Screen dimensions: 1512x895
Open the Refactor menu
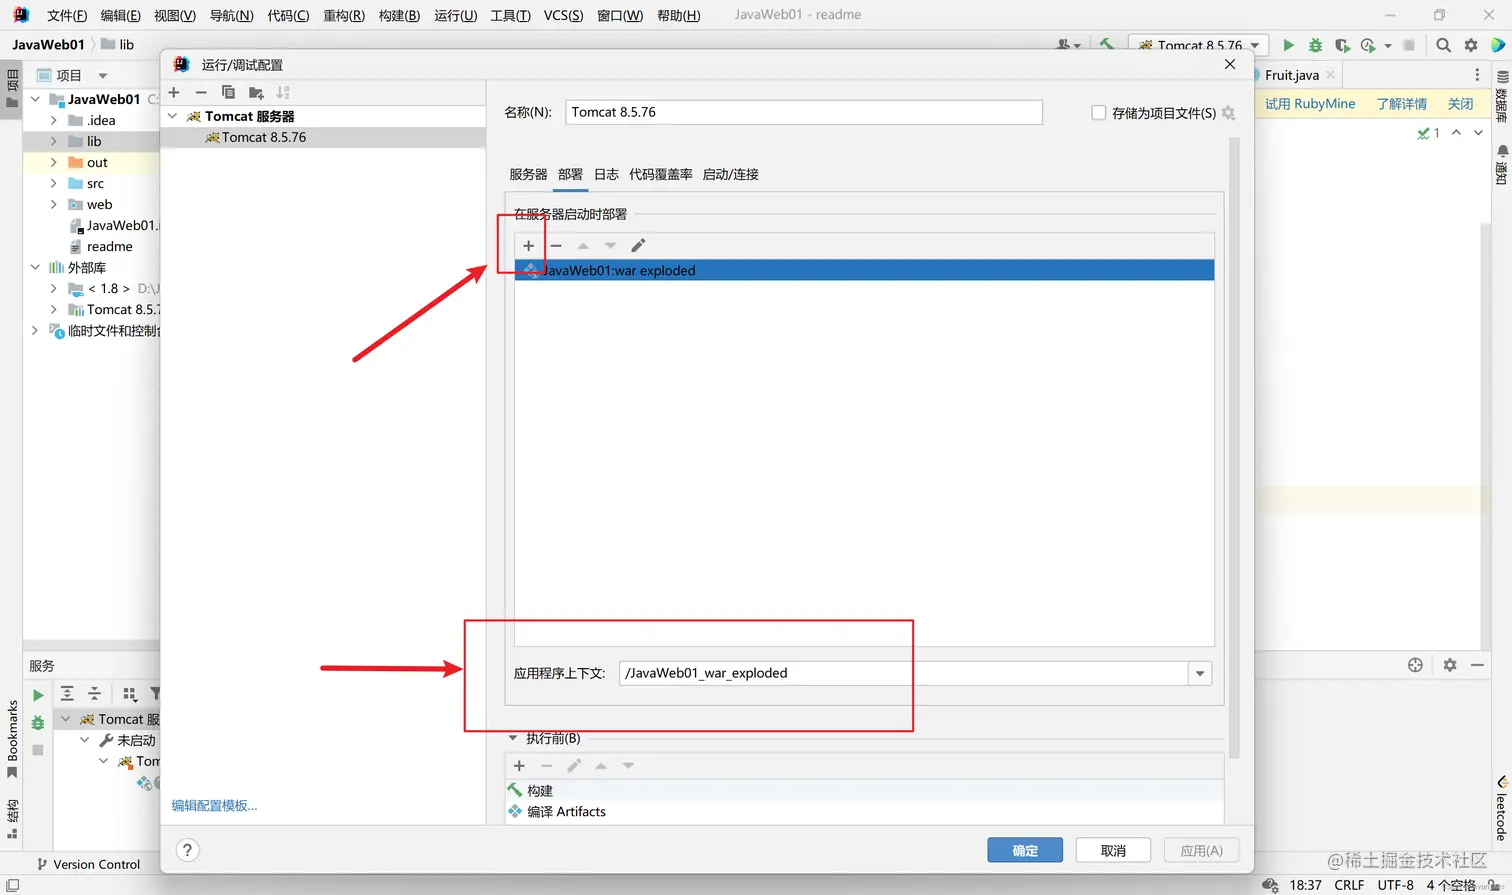pyautogui.click(x=343, y=15)
